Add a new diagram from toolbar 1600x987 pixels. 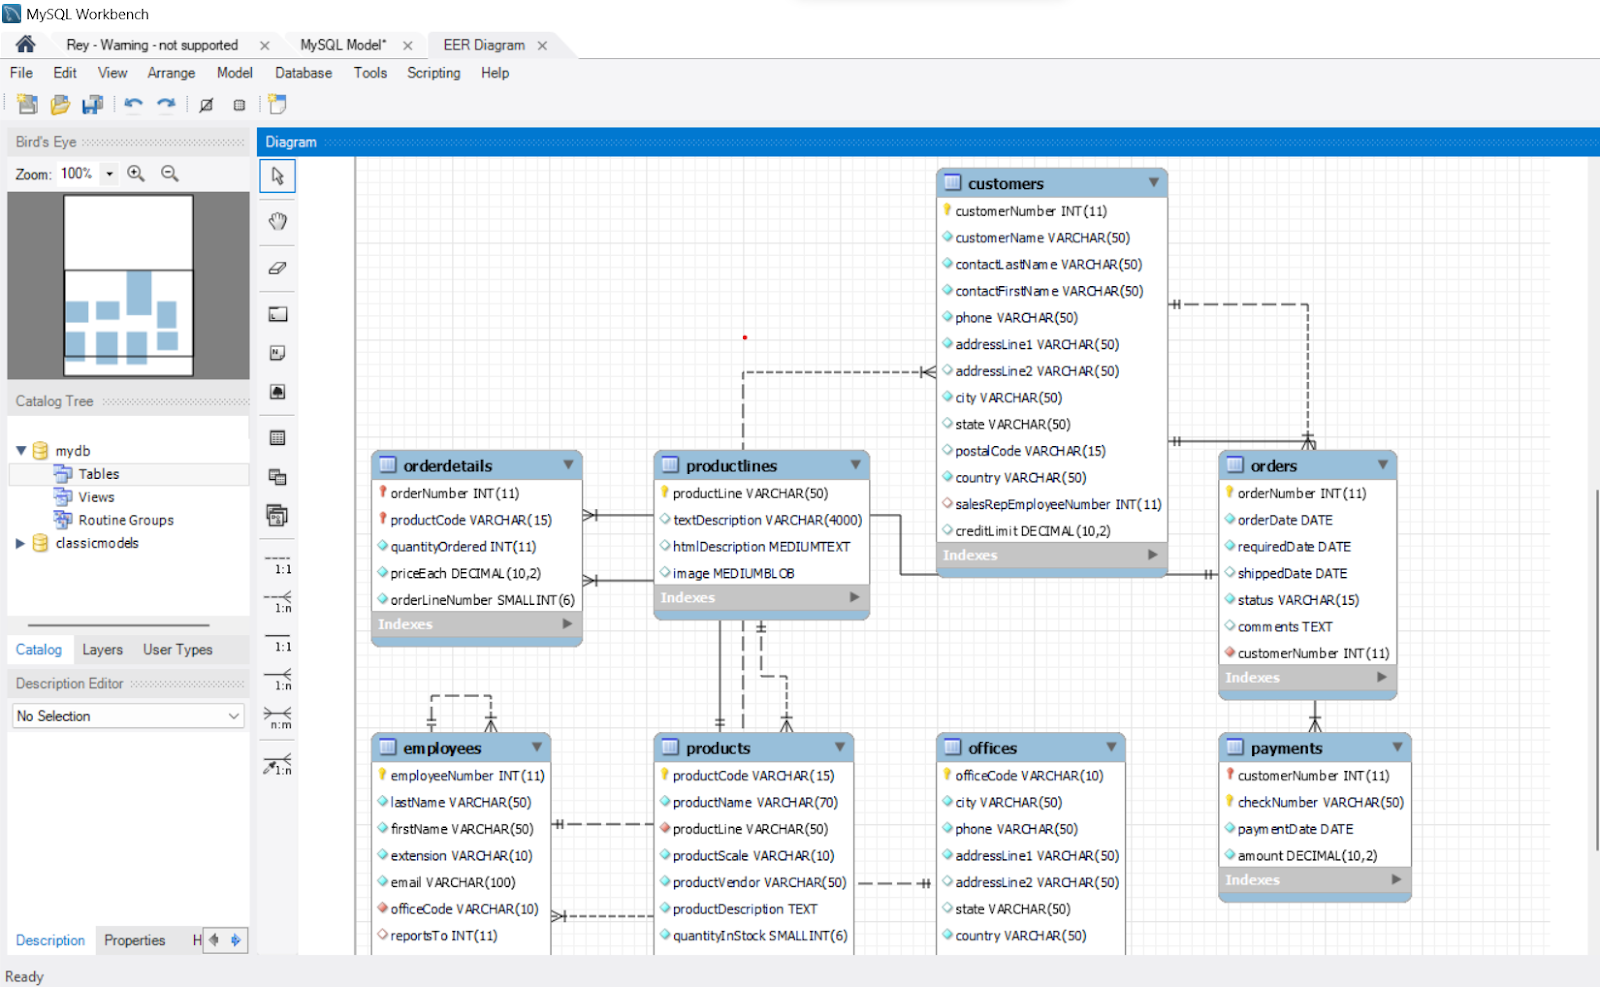(278, 104)
